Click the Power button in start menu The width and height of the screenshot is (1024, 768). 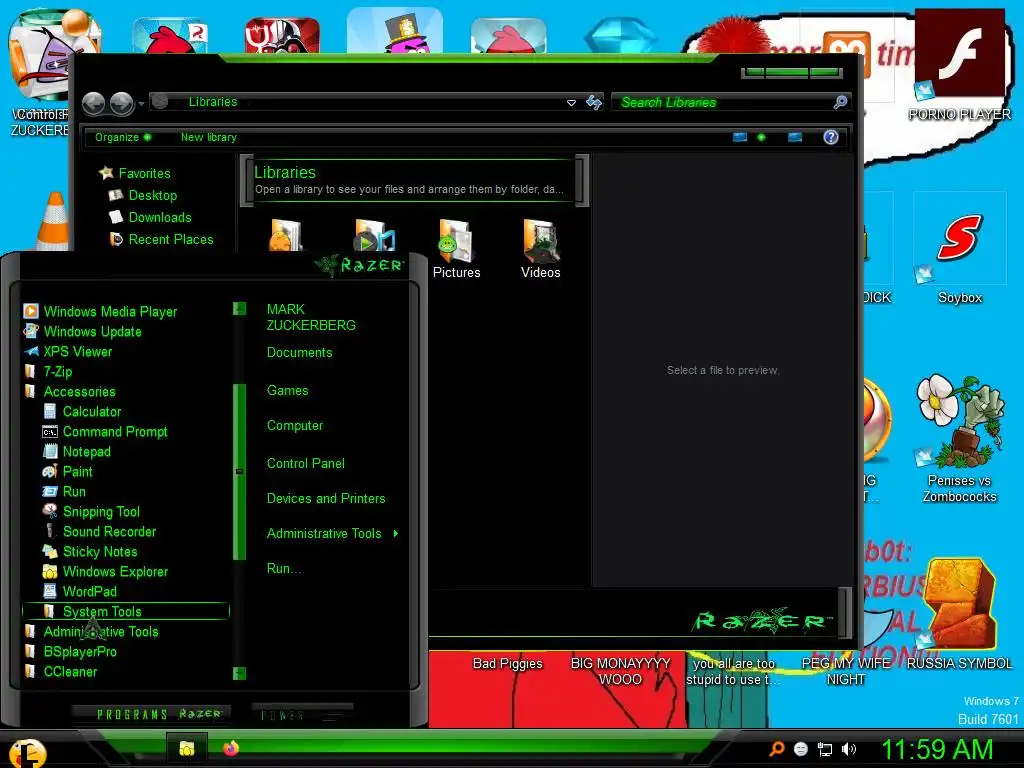click(302, 714)
